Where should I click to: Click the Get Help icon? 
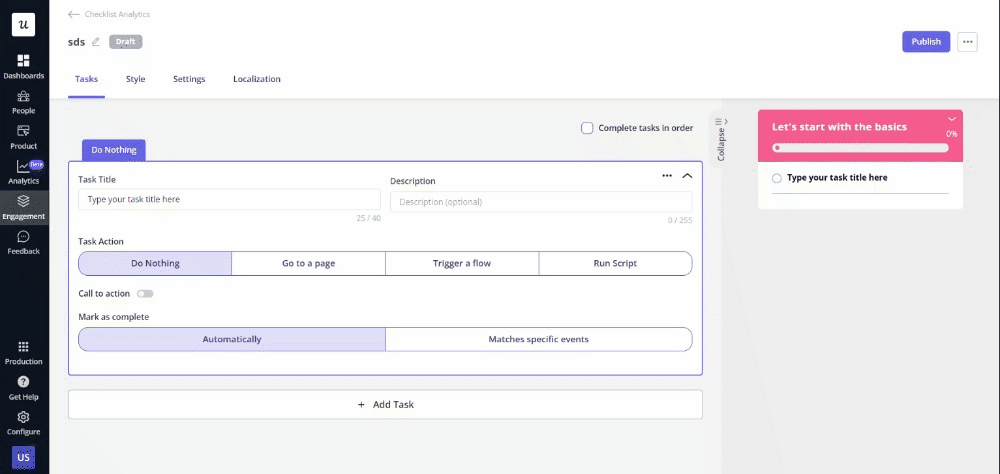tap(23, 382)
